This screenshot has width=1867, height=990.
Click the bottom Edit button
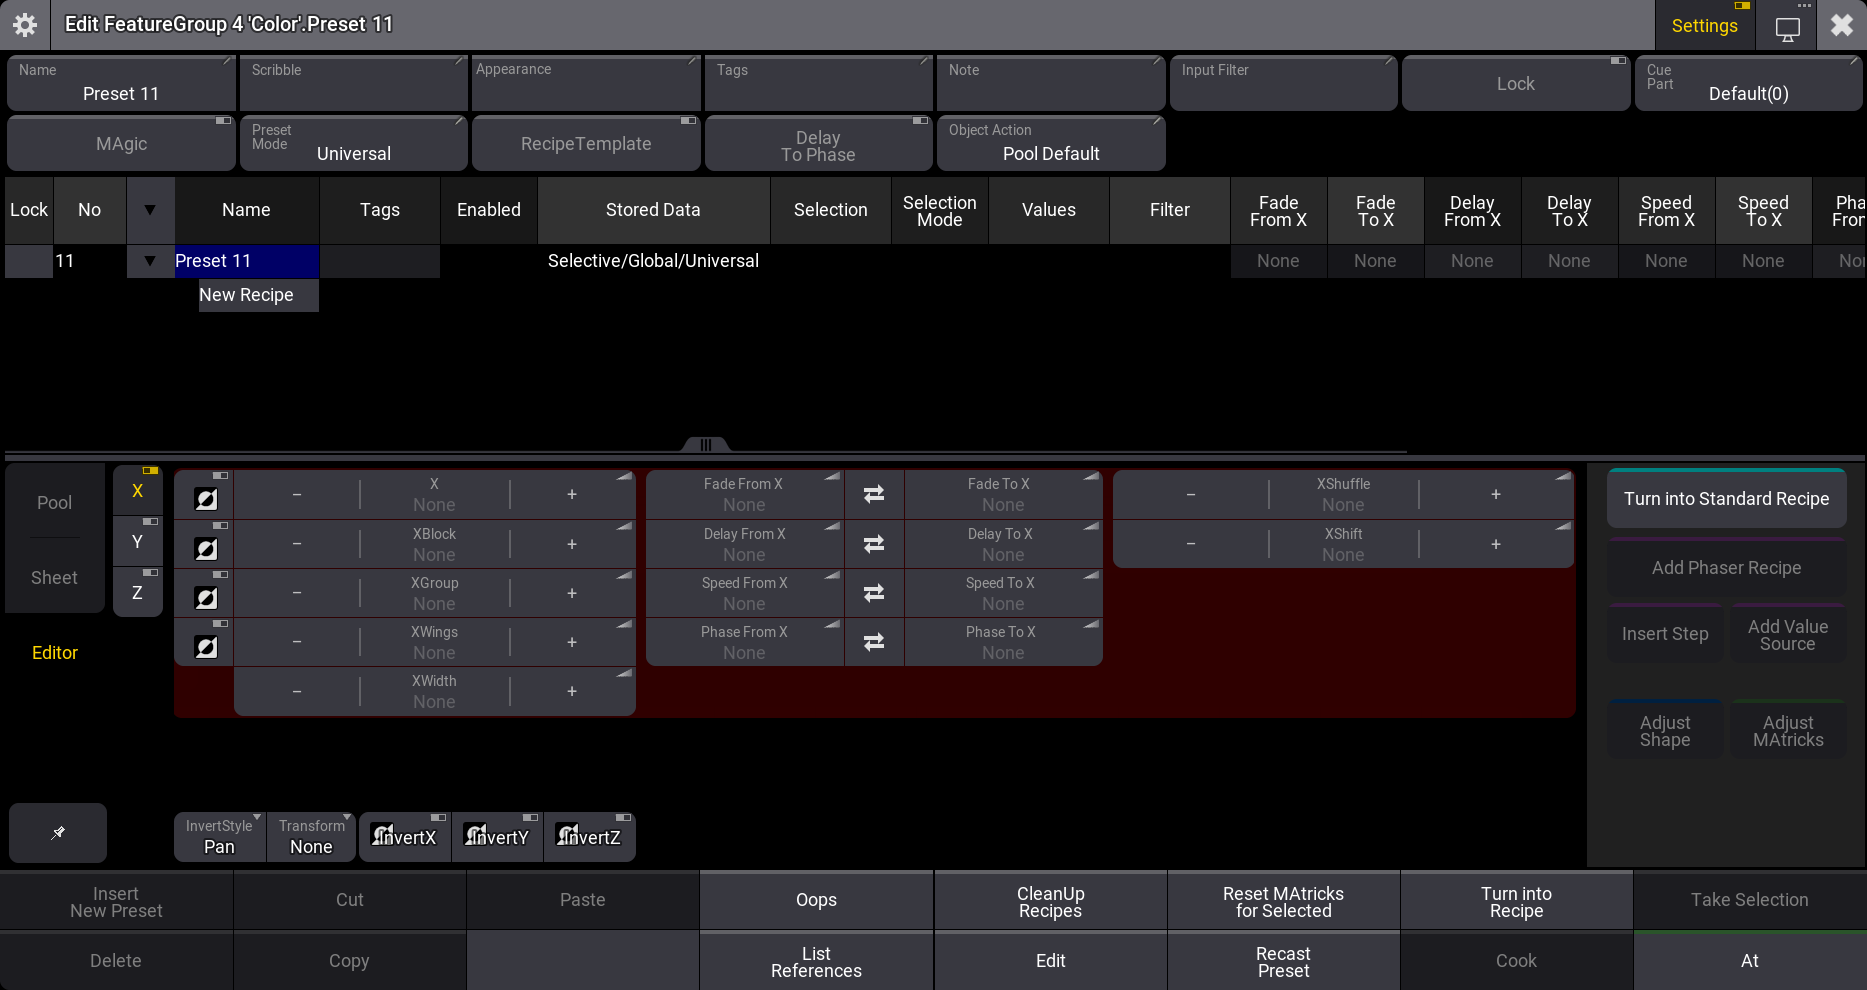tap(1050, 961)
